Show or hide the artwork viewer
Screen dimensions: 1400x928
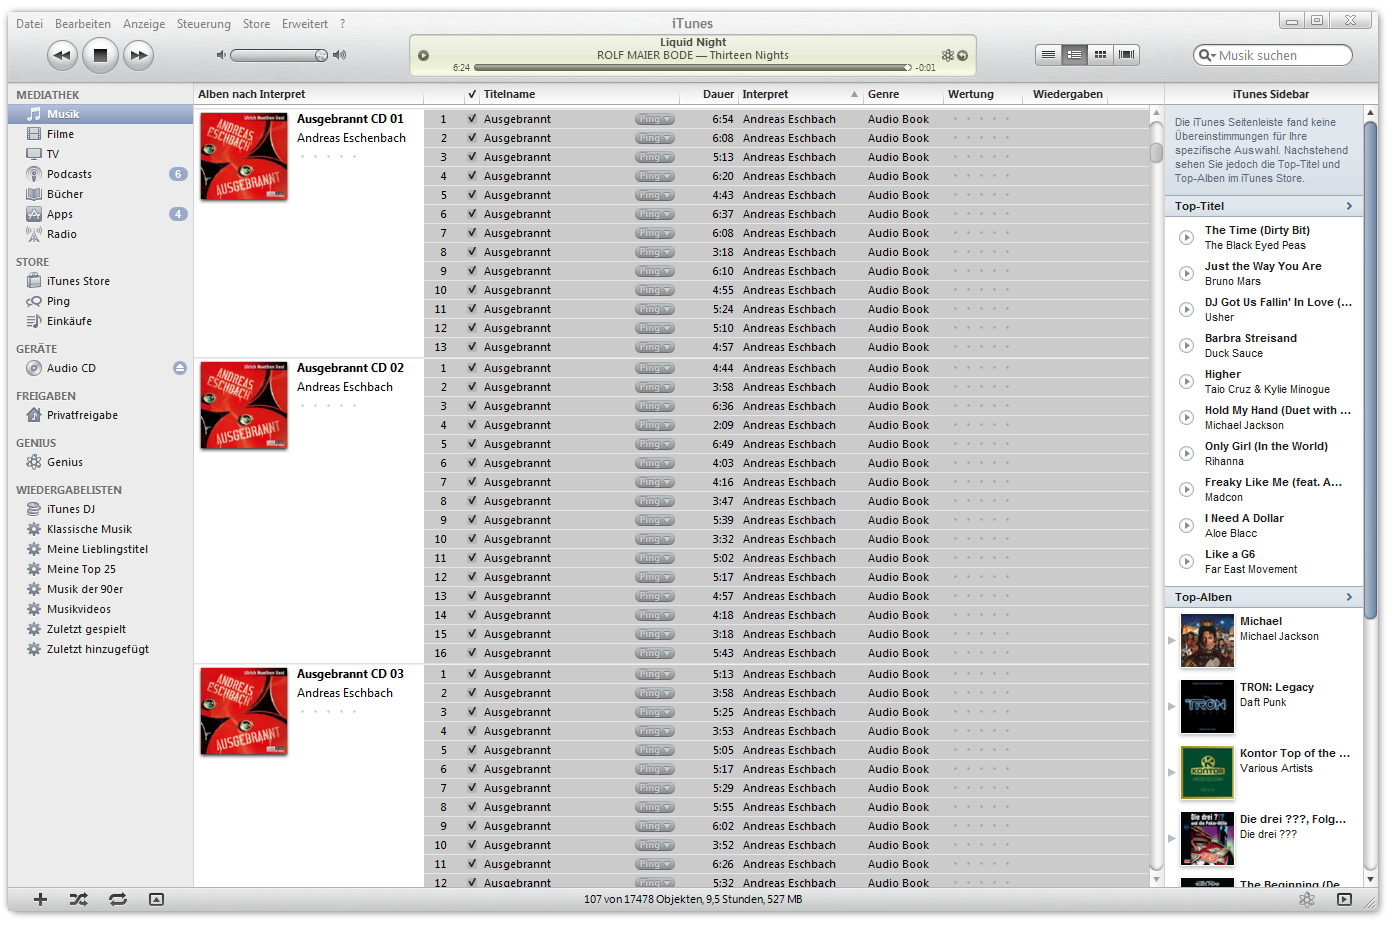[156, 899]
